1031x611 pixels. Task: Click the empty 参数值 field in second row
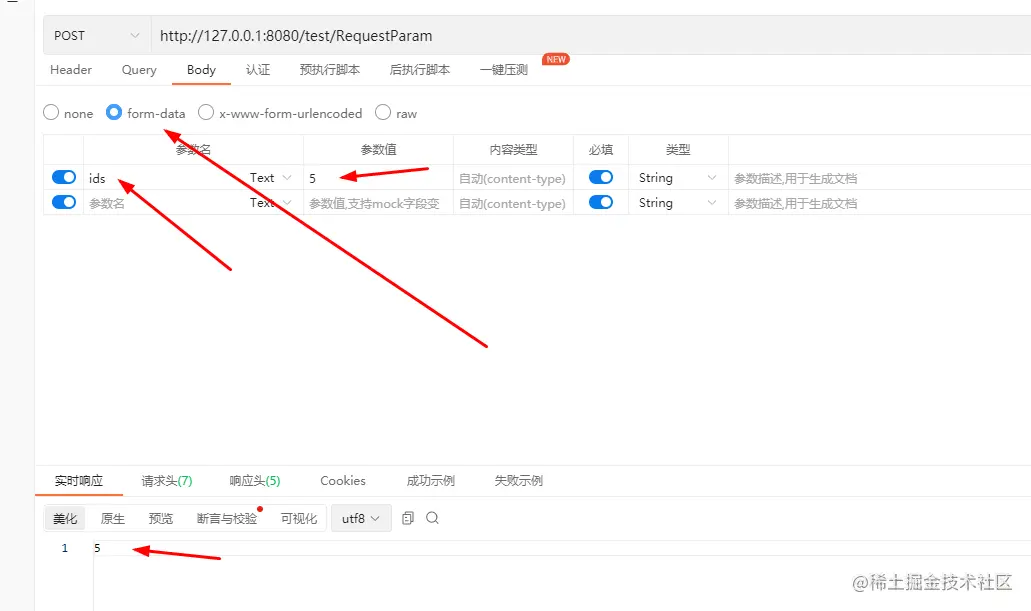(x=378, y=203)
